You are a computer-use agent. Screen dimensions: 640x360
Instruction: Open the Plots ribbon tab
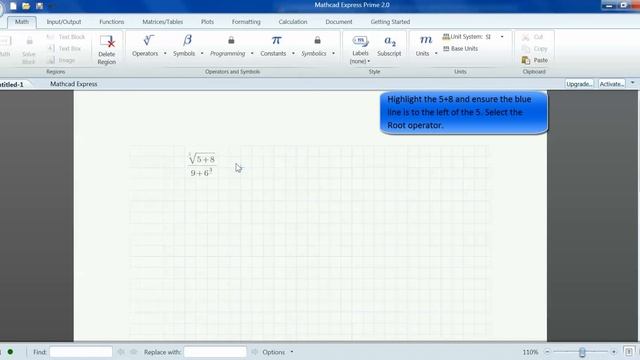pyautogui.click(x=207, y=22)
